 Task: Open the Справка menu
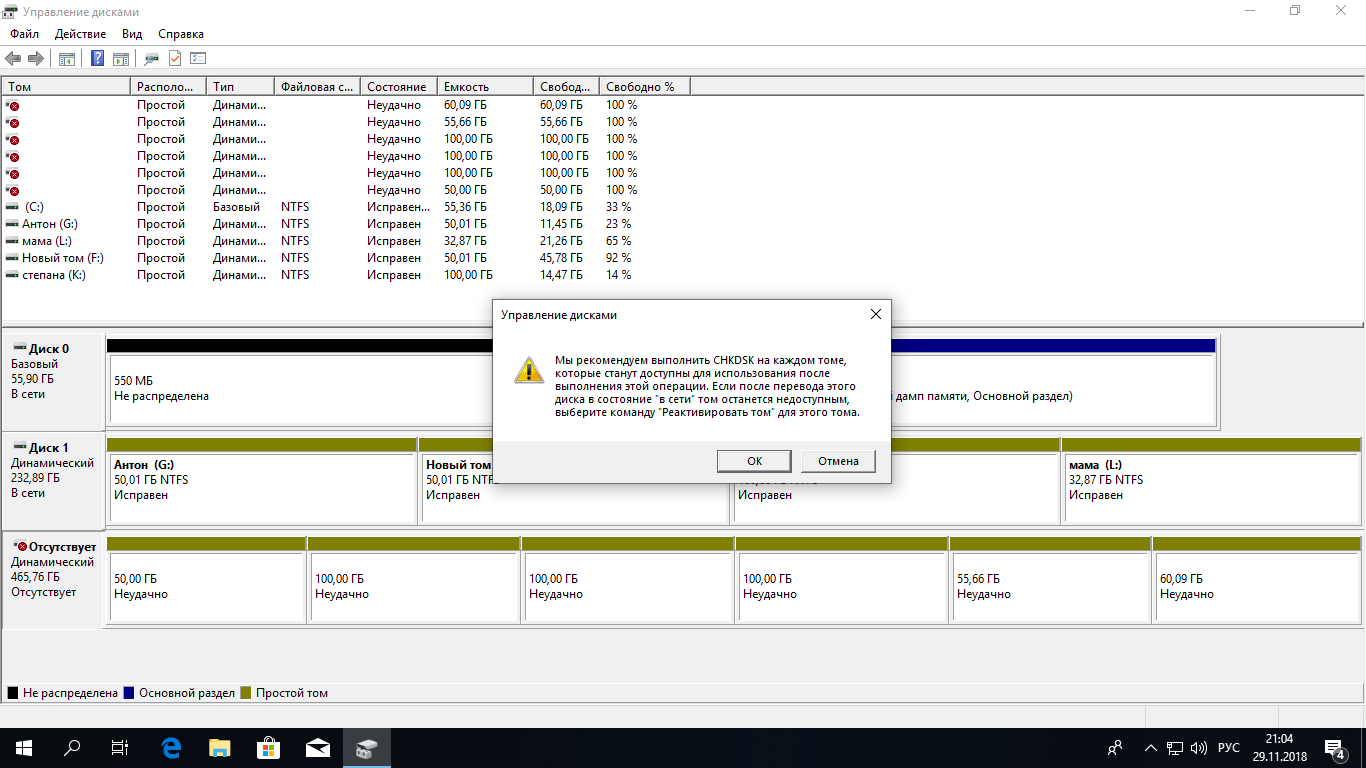[181, 34]
